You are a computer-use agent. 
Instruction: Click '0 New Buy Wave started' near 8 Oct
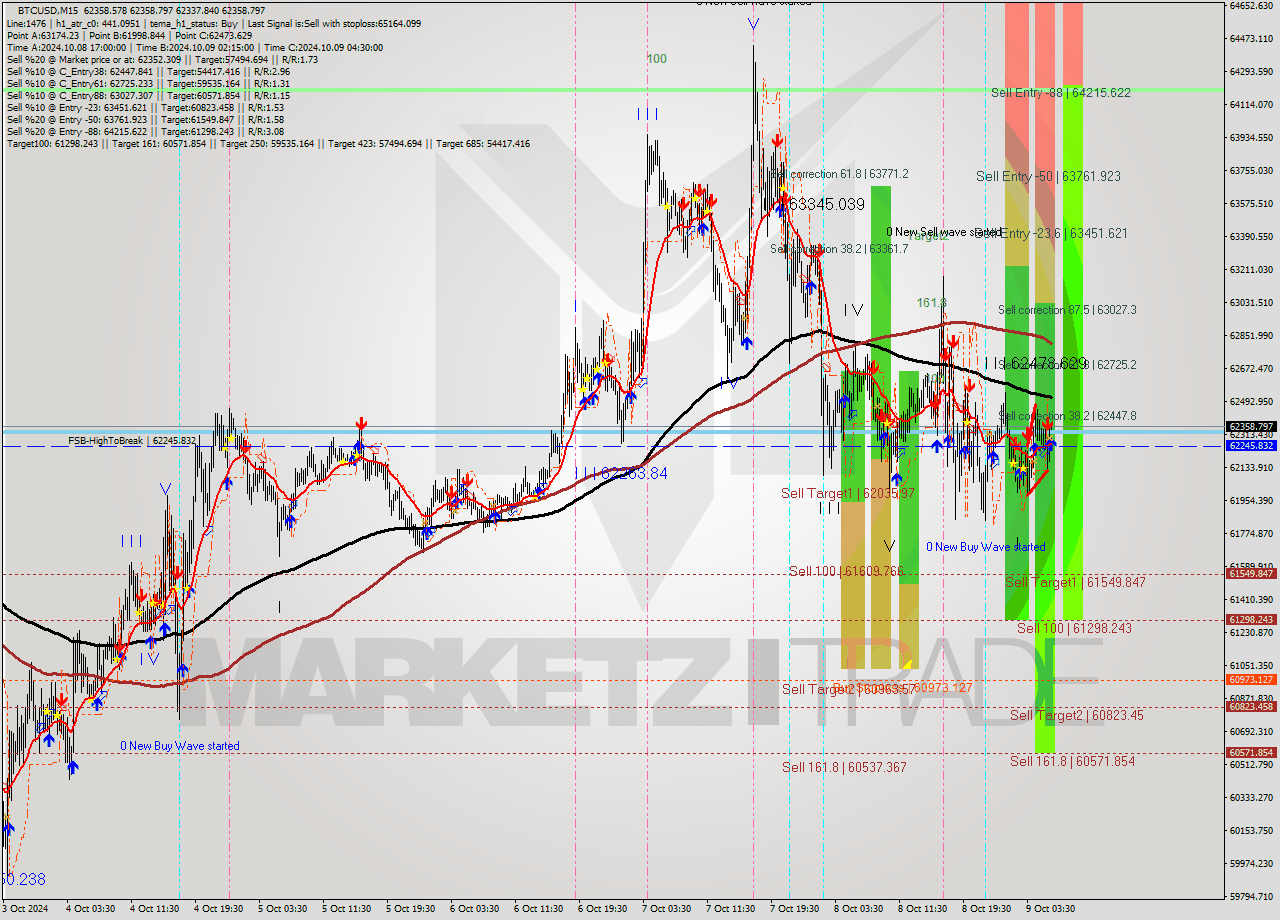986,547
